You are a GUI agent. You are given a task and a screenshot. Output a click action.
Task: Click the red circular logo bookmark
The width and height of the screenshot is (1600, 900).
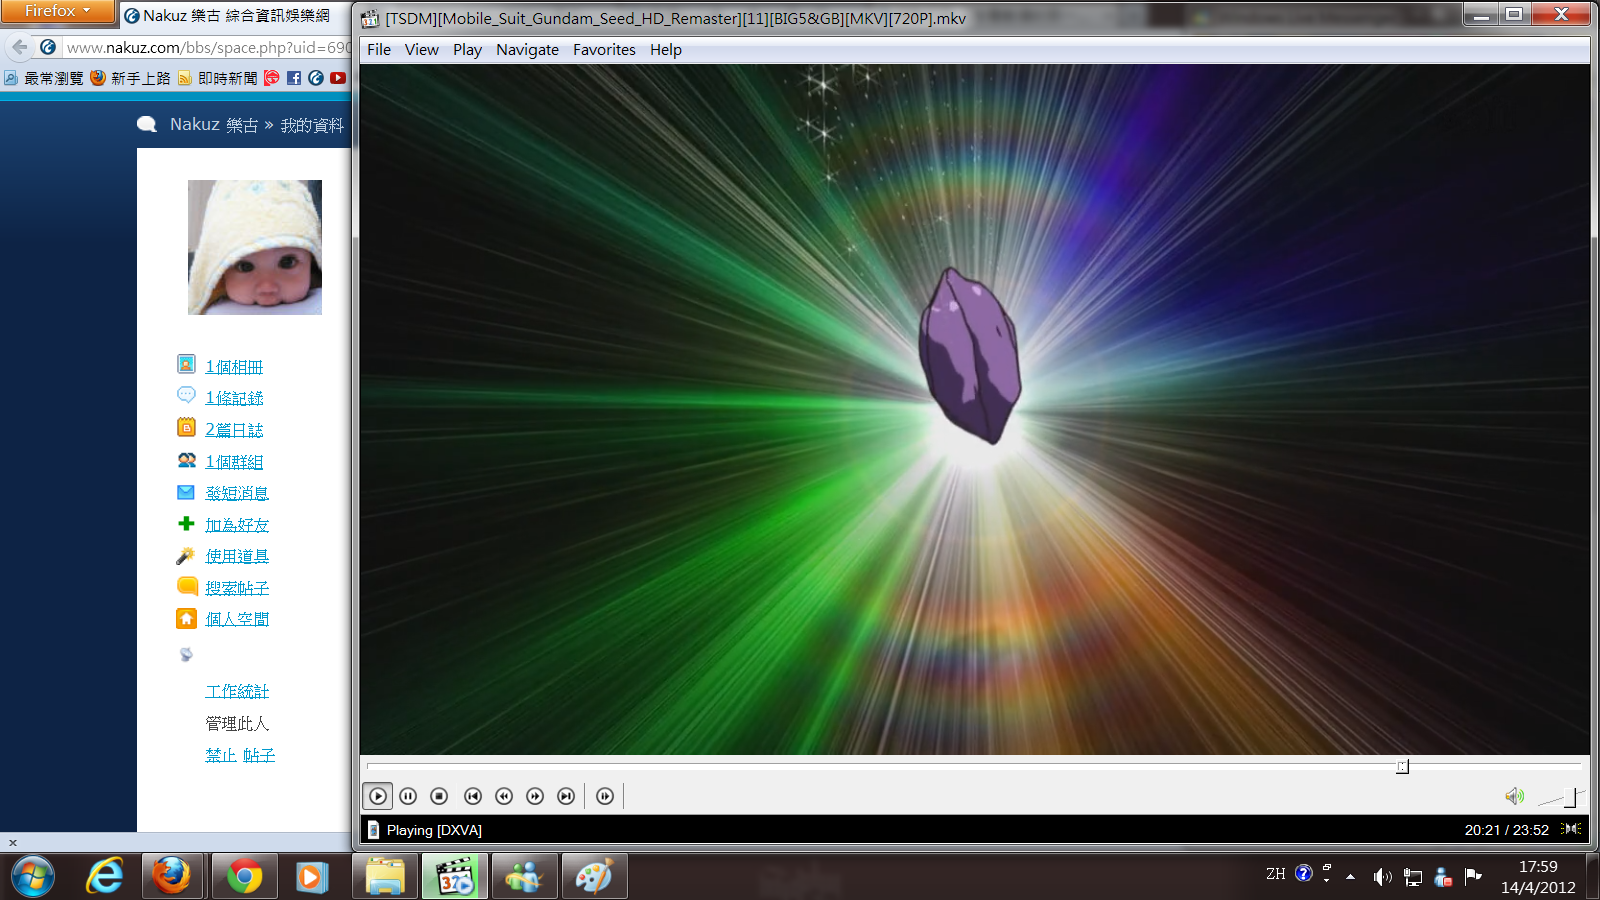click(x=271, y=78)
